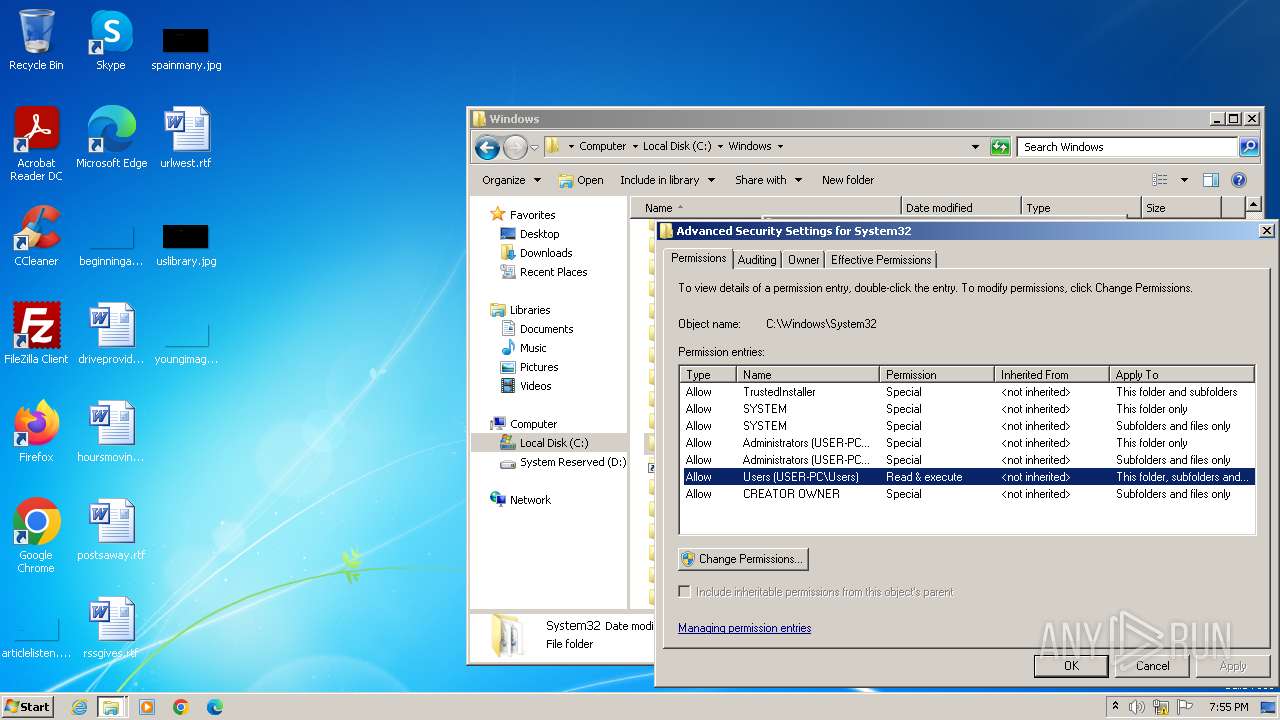Check Include inheritable permissions checkbox

coord(685,592)
